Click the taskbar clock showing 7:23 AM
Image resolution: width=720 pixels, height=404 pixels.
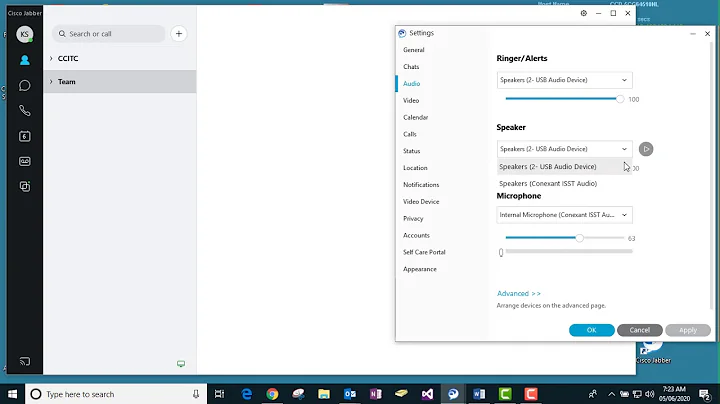coord(674,394)
